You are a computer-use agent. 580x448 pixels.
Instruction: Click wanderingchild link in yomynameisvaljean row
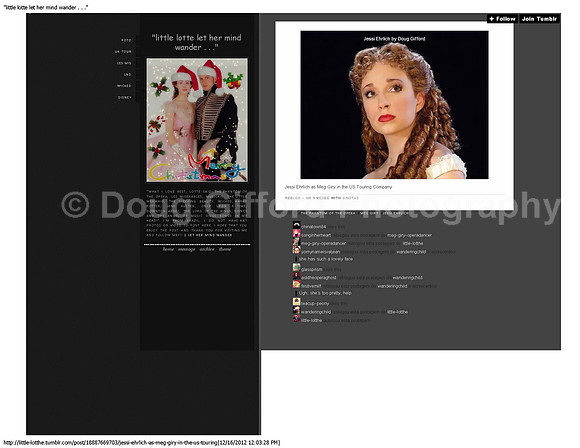pyautogui.click(x=411, y=252)
